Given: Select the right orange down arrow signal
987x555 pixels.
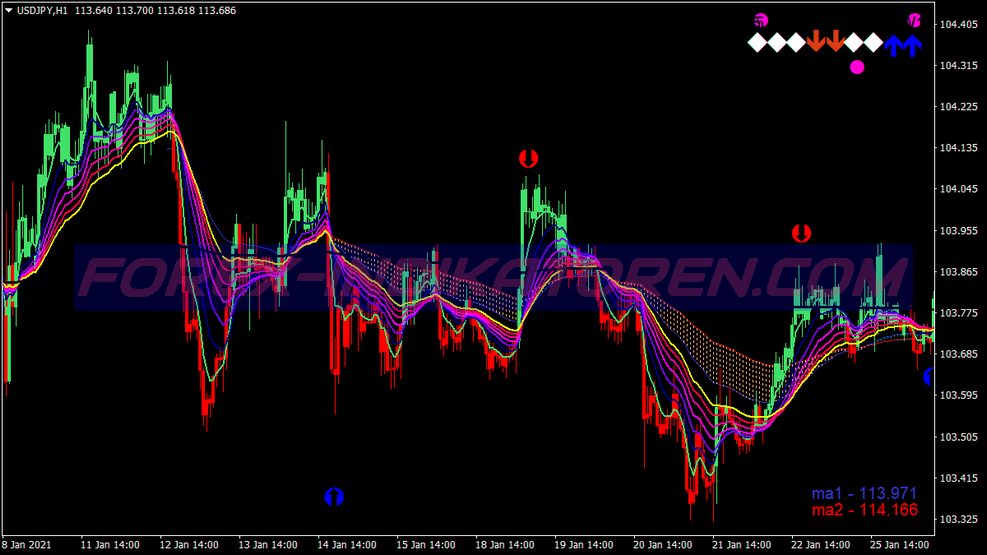Looking at the screenshot, I should (835, 42).
